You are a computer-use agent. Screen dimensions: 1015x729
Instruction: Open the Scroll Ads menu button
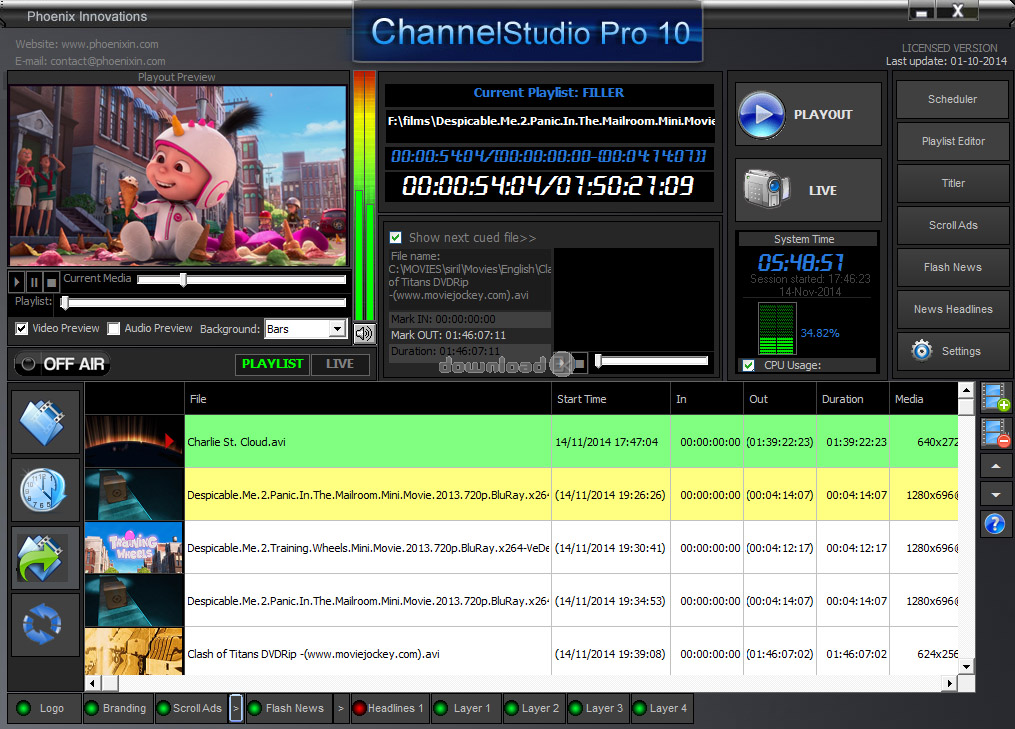(x=953, y=225)
